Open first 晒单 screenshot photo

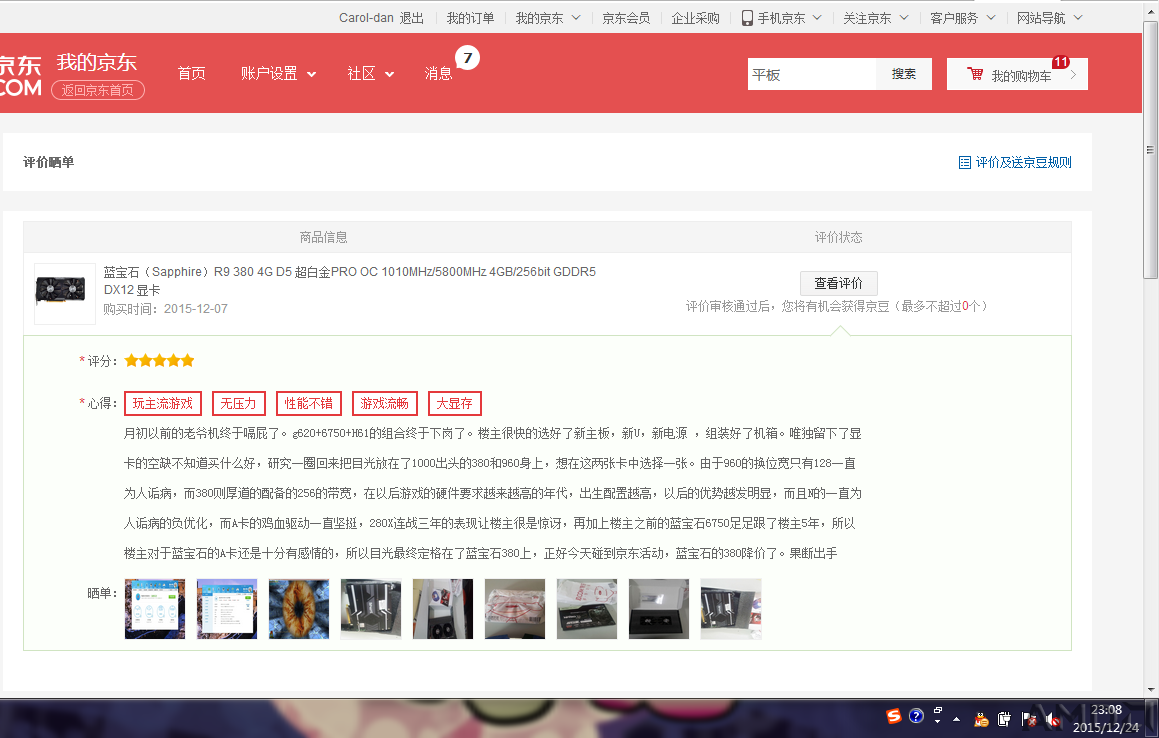tap(155, 609)
